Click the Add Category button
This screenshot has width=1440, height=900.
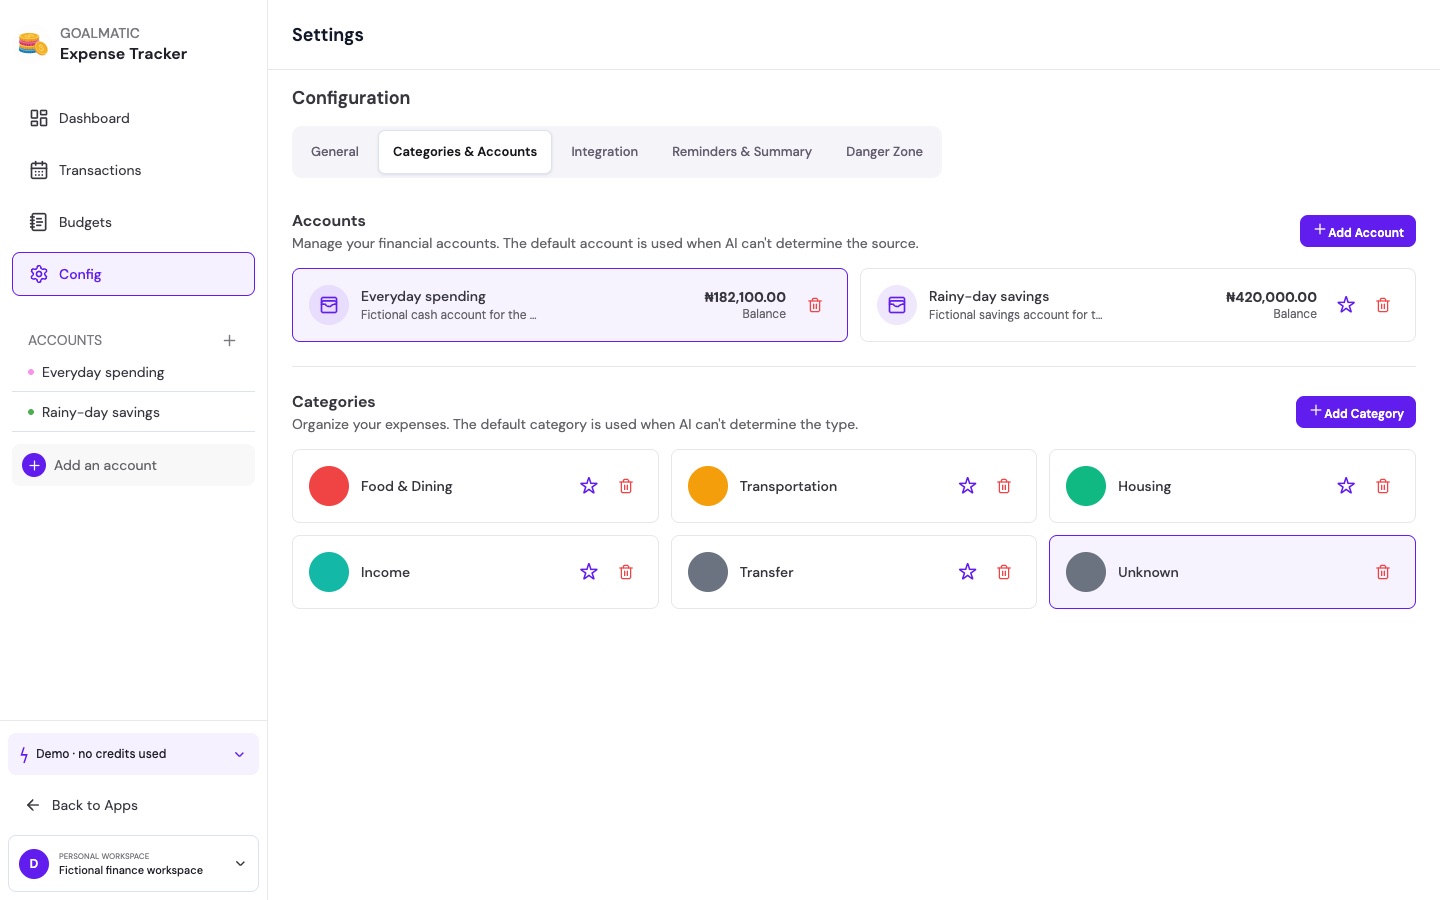[1356, 412]
